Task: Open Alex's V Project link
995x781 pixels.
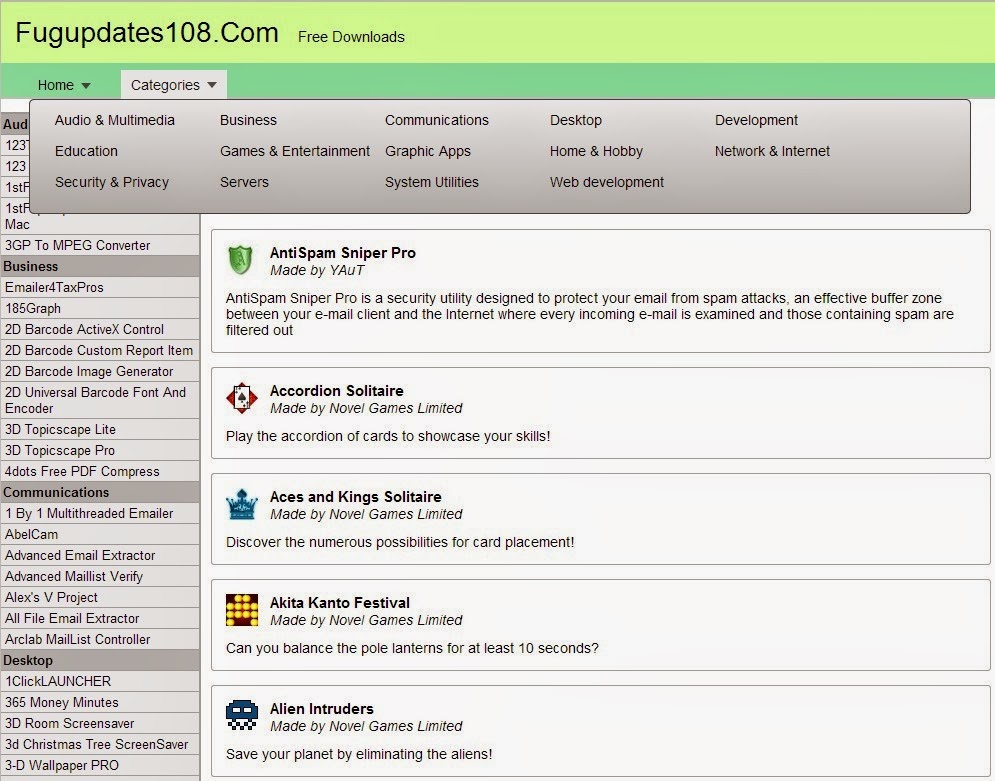Action: point(100,596)
